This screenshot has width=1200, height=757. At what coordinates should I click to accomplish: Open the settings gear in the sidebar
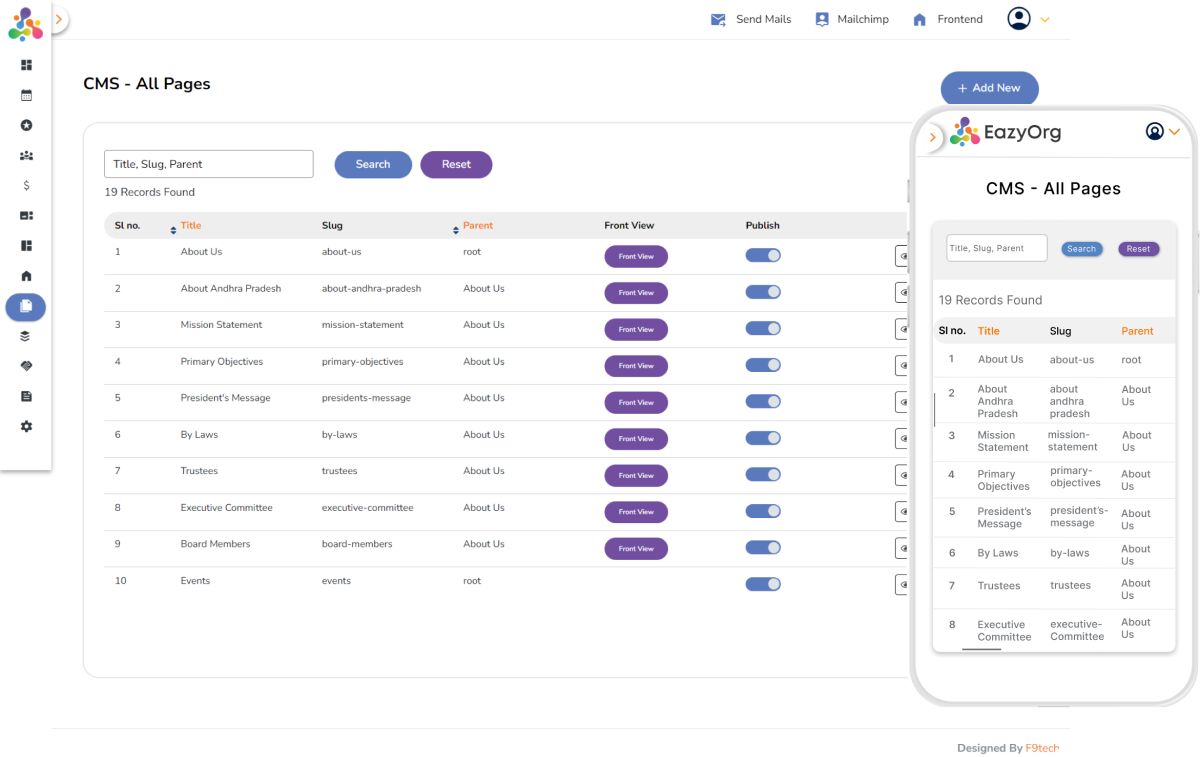click(26, 427)
